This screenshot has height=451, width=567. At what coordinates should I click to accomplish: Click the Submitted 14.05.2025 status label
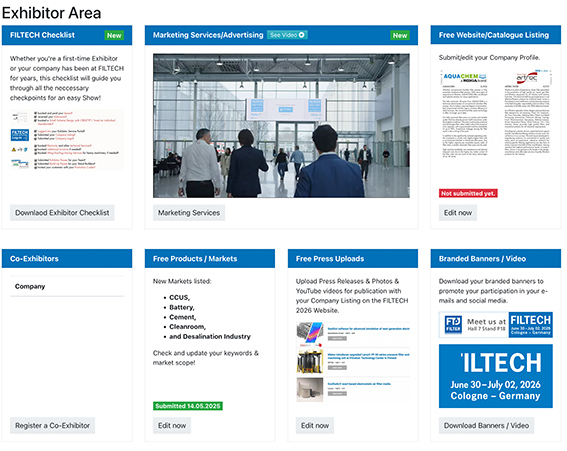click(188, 406)
